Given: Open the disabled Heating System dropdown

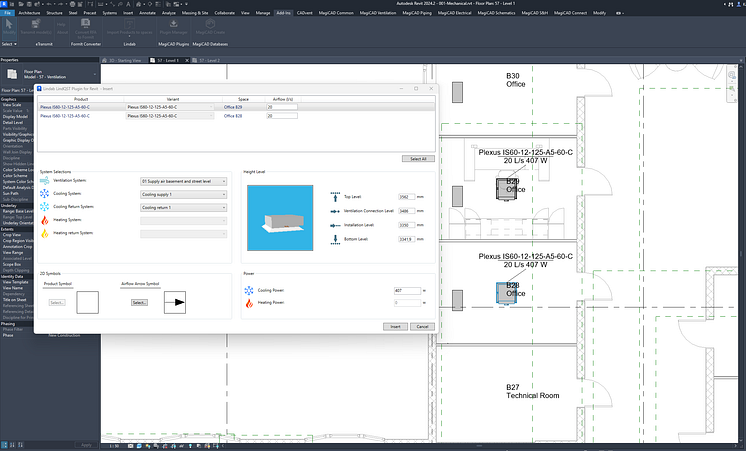Looking at the screenshot, I should tap(183, 221).
